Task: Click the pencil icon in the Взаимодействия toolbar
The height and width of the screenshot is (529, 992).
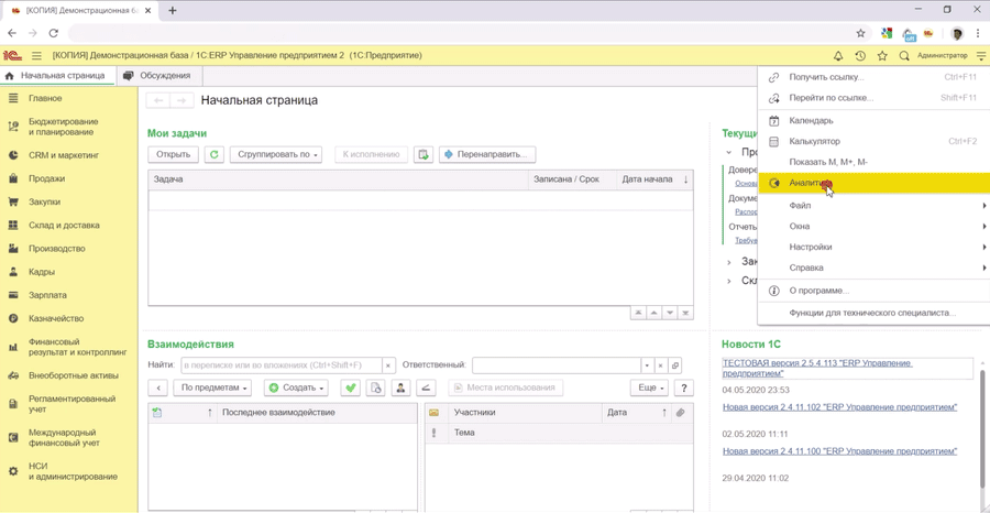Action: coord(426,388)
